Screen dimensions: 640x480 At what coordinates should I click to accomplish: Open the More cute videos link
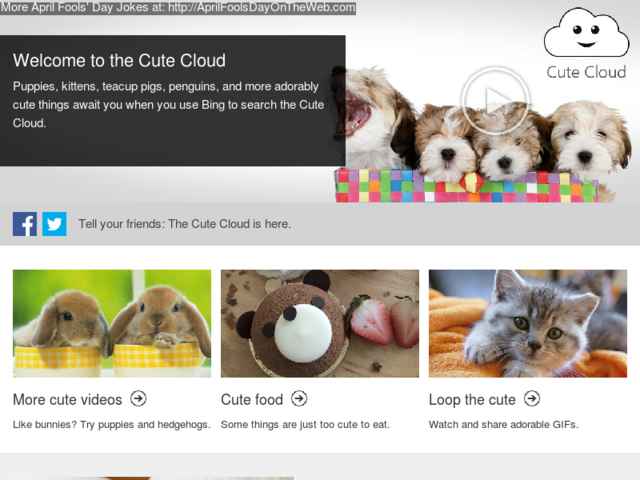tap(67, 400)
